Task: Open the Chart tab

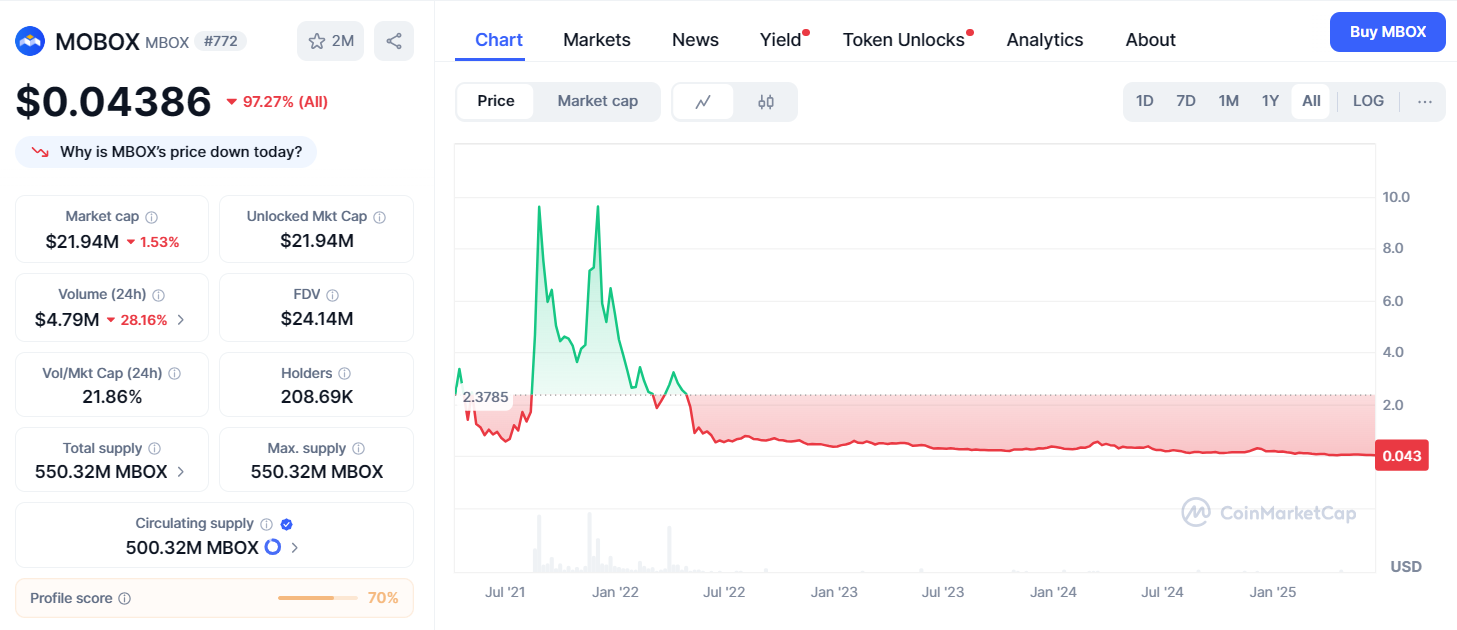Action: [499, 40]
